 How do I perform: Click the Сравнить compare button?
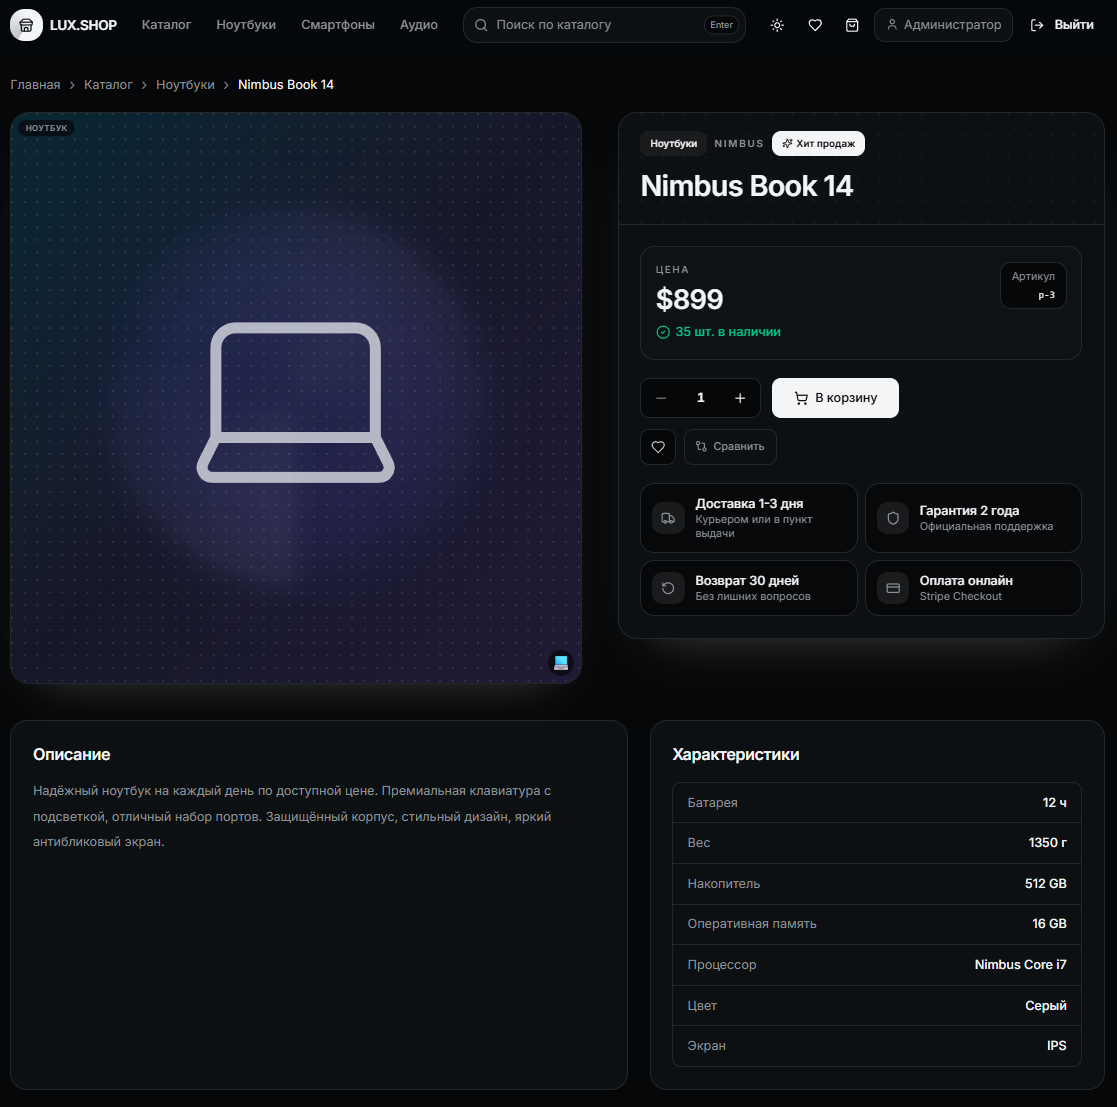(x=730, y=447)
